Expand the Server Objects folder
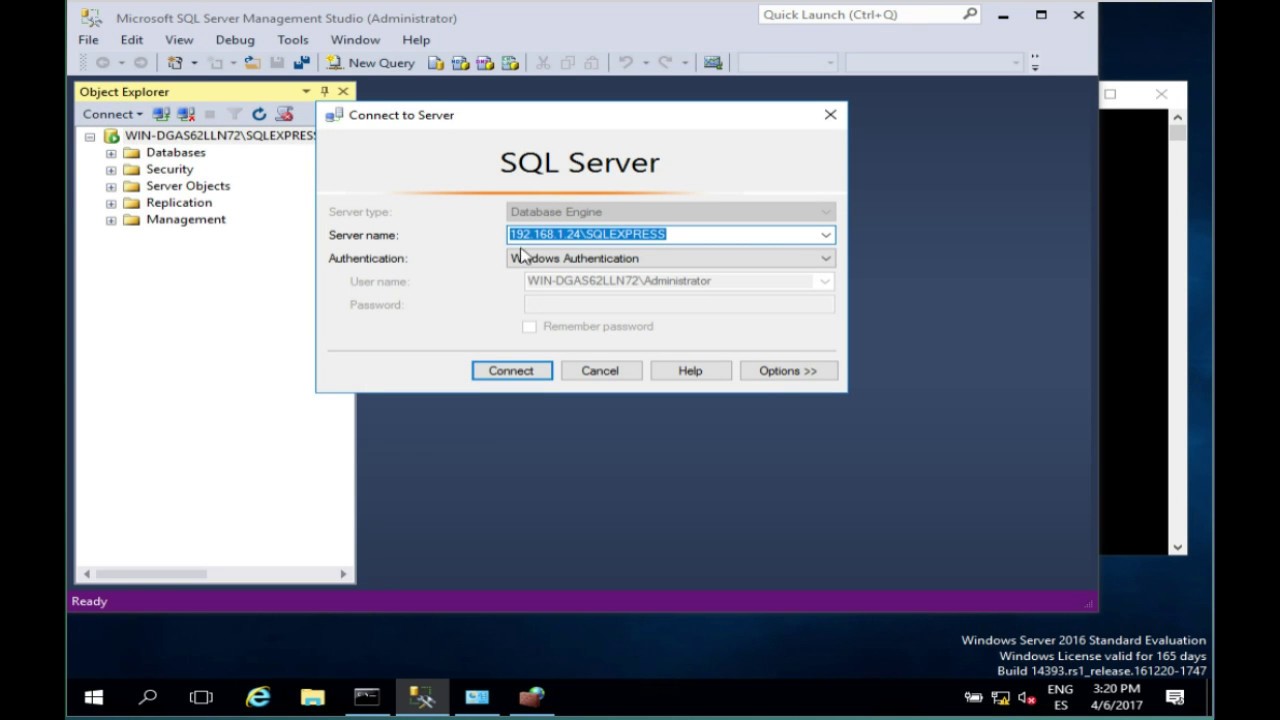The width and height of the screenshot is (1280, 720). click(111, 187)
